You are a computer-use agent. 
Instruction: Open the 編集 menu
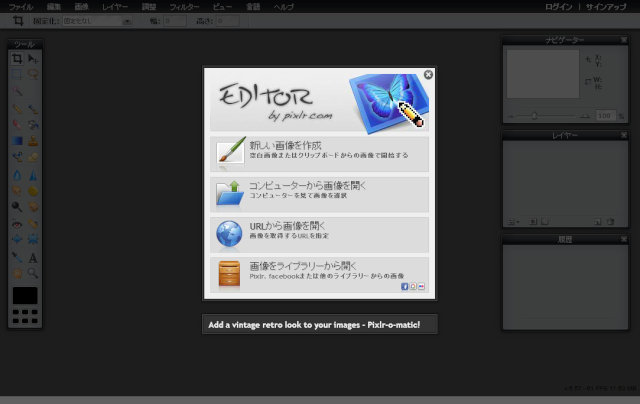point(53,7)
